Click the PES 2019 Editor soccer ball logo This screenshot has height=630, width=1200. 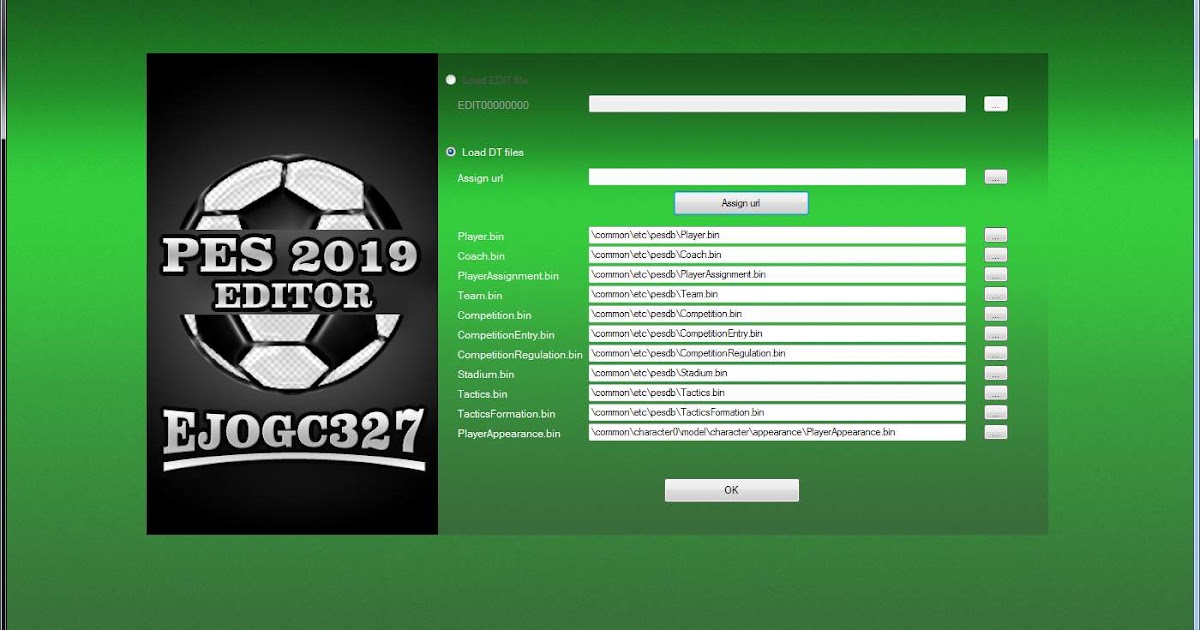(292, 275)
